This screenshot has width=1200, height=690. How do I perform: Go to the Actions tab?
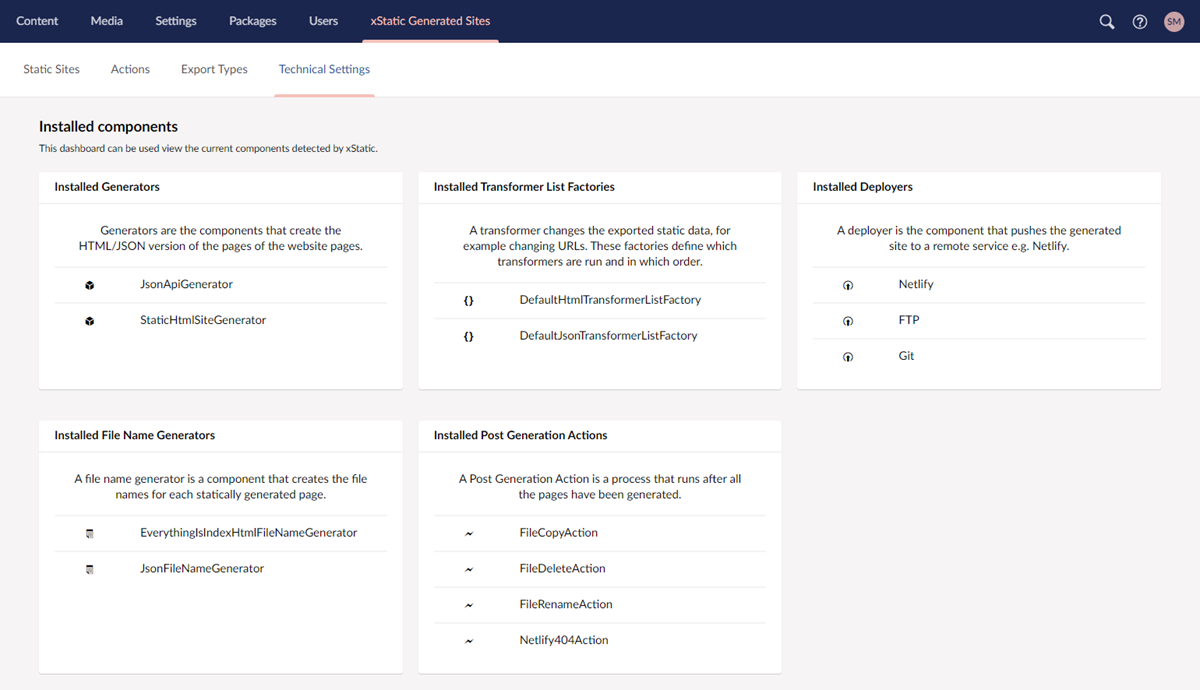[x=130, y=69]
